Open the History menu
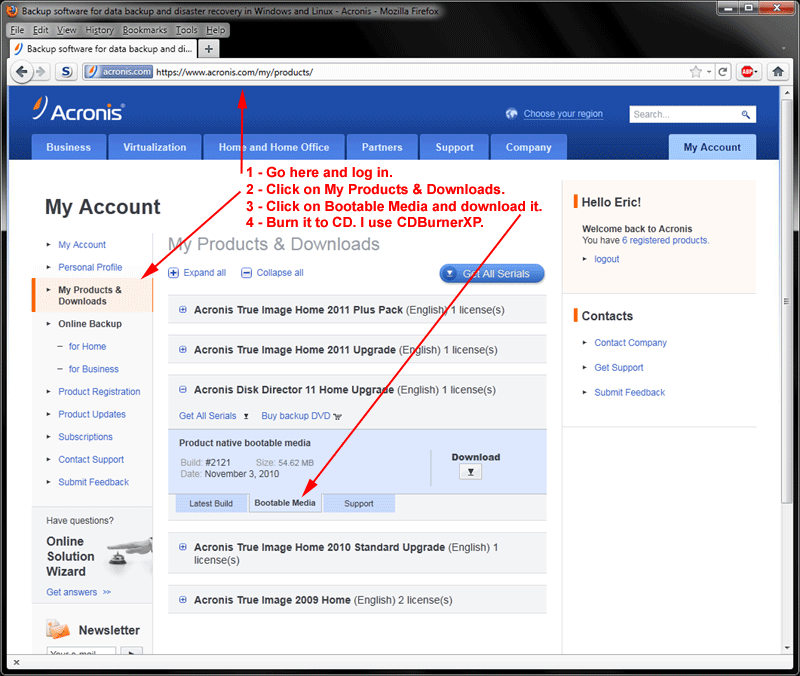Image resolution: width=800 pixels, height=676 pixels. pos(99,30)
